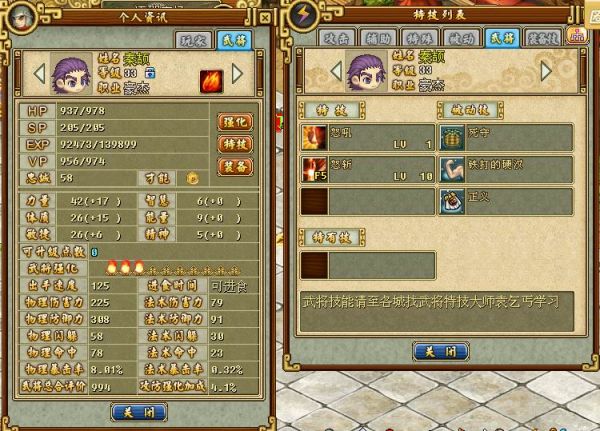Select the 怒斩 skill icon marked F5
This screenshot has height=431, width=600.
(314, 169)
